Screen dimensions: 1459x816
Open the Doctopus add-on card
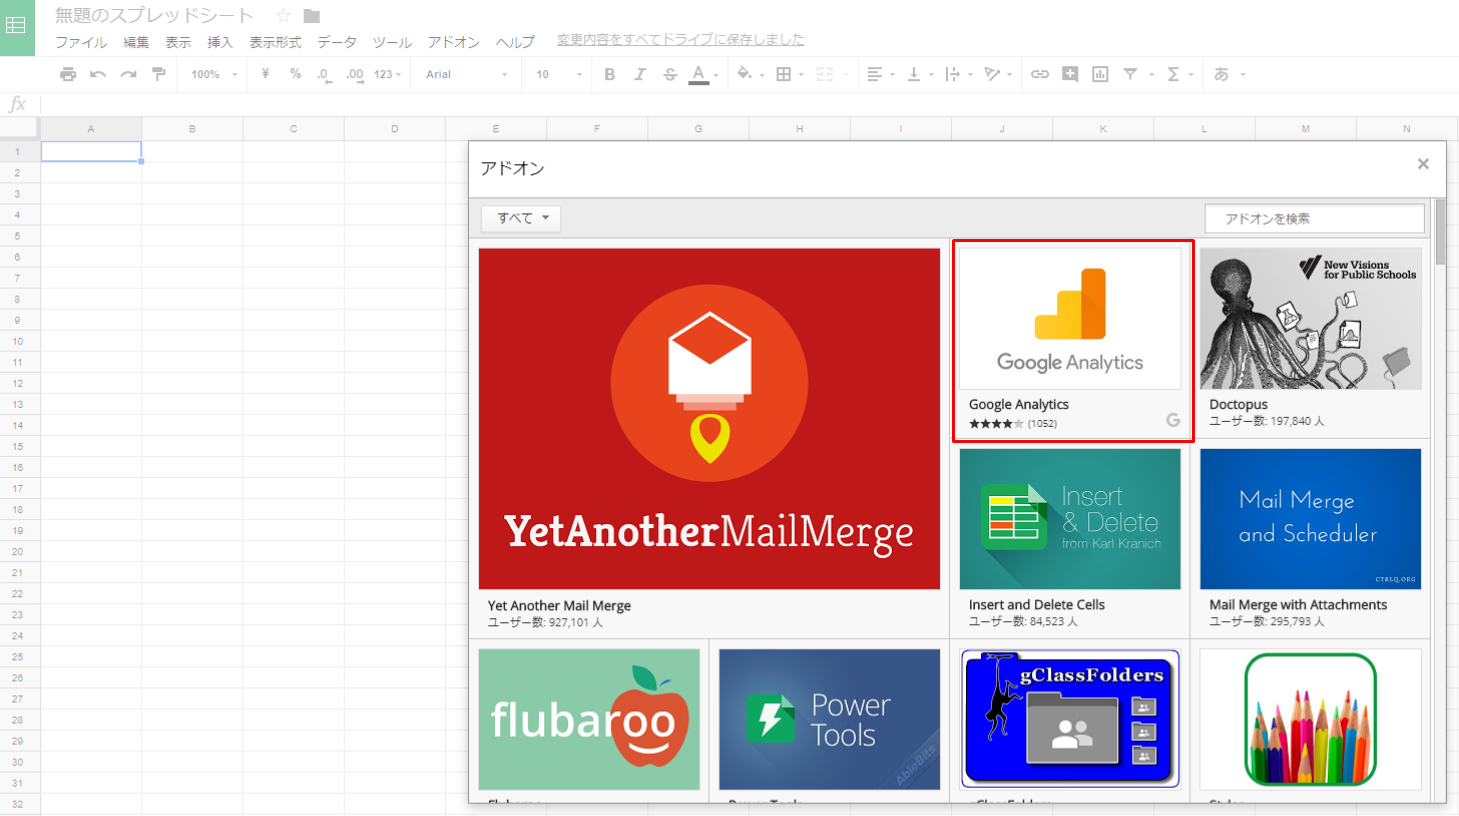tap(1310, 339)
